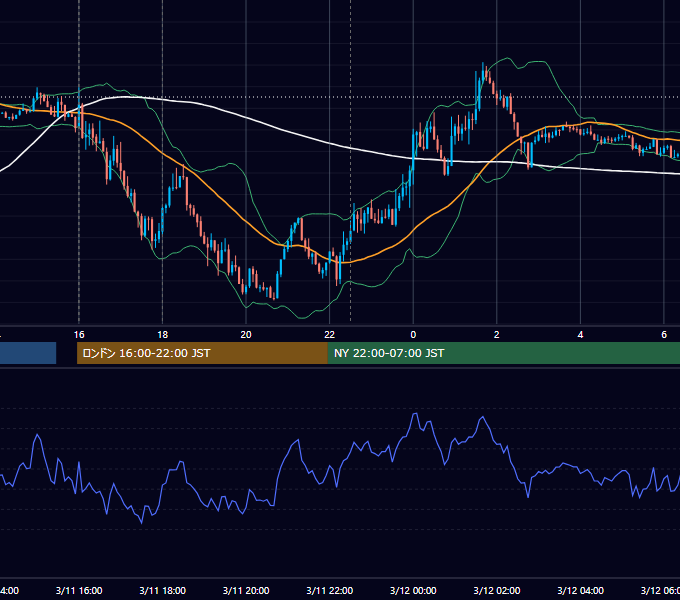Click the 3/12 00:00 date label
The height and width of the screenshot is (600, 680).
point(413,591)
